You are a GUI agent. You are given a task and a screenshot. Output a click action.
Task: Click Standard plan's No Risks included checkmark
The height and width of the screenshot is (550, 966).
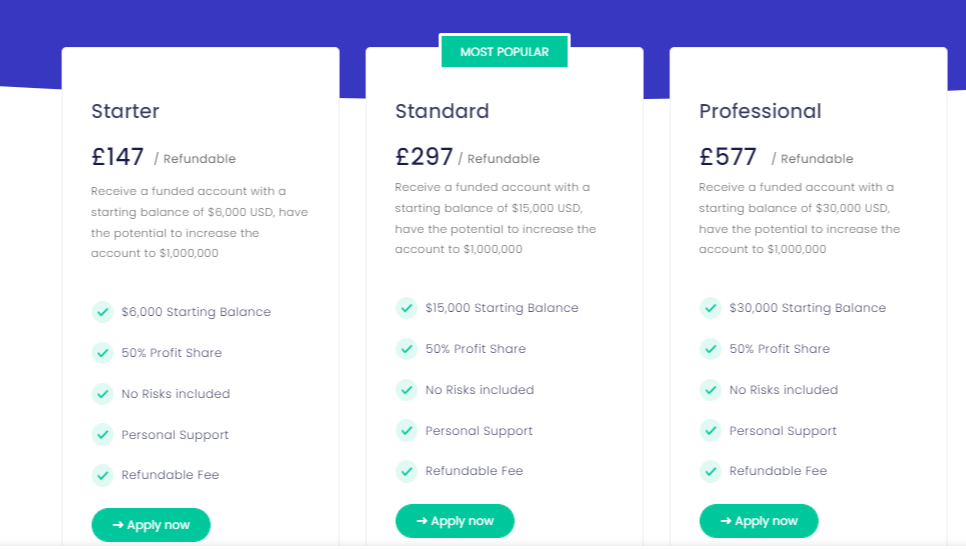407,390
